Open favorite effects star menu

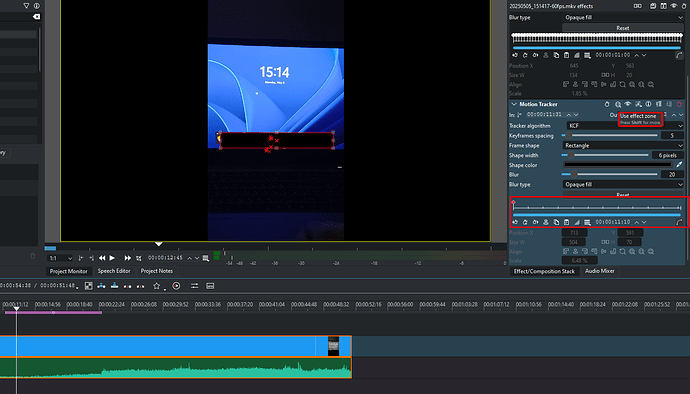tap(156, 286)
